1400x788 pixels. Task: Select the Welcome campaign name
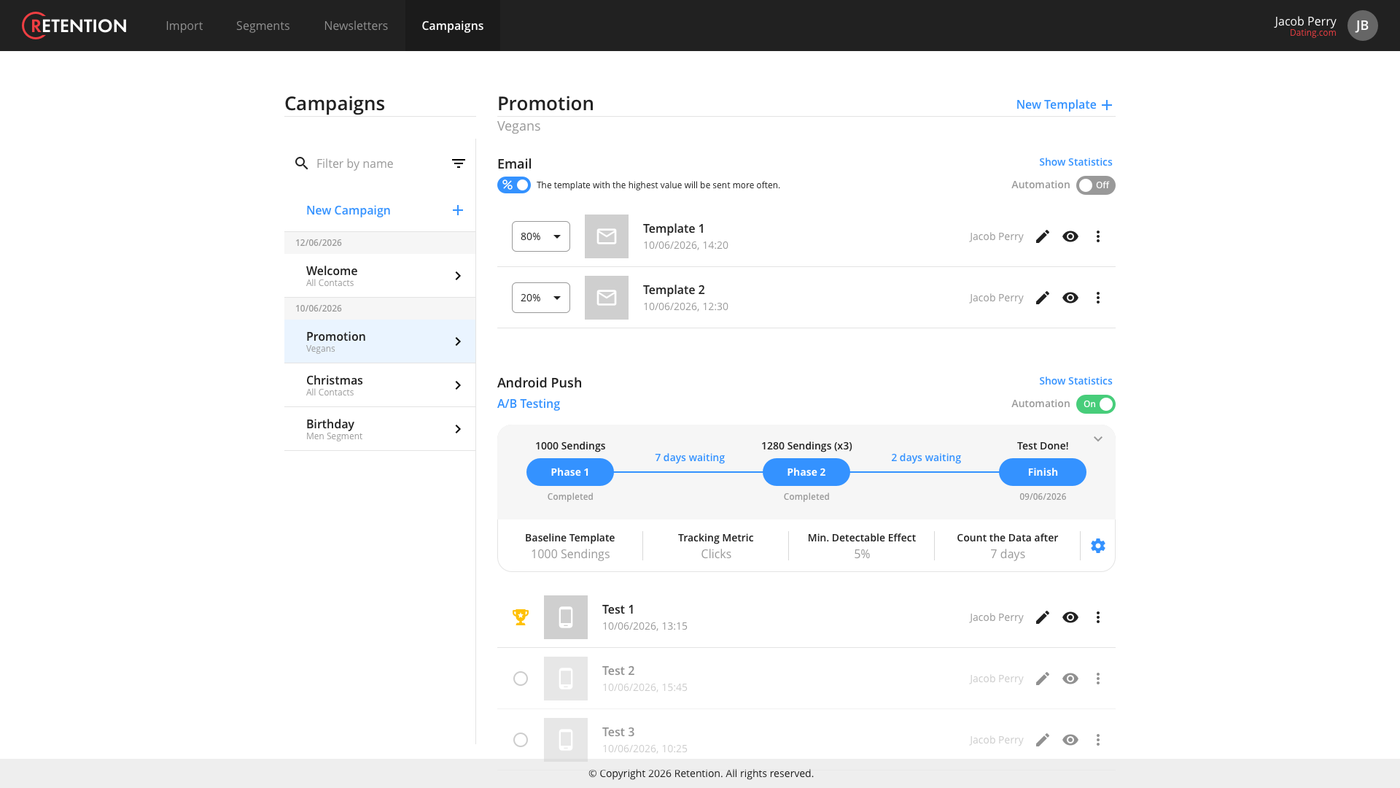coord(332,271)
